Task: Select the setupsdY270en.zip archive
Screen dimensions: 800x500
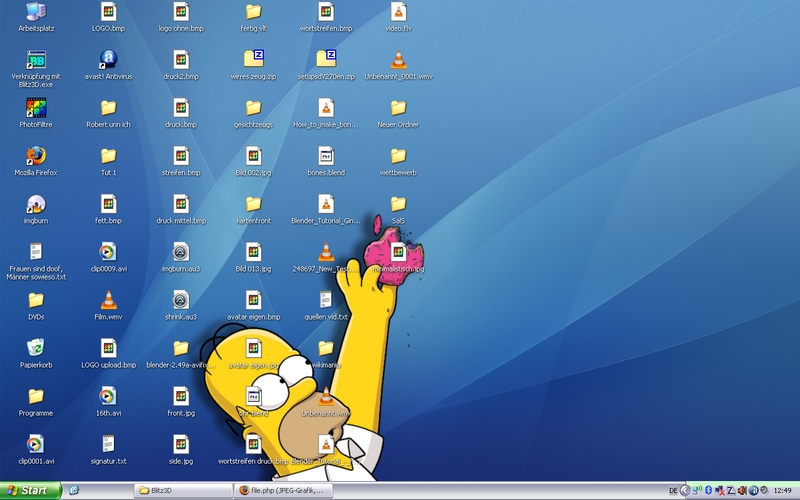Action: (x=325, y=60)
